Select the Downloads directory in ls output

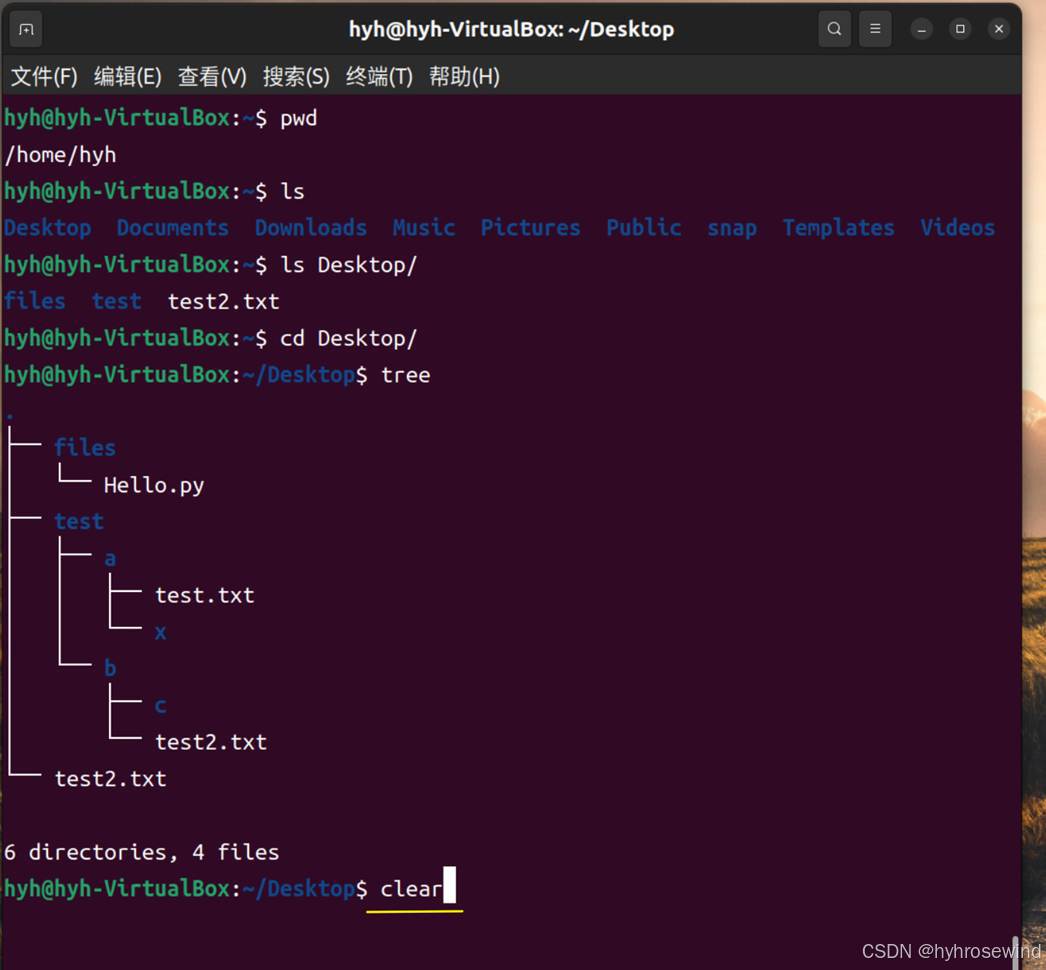(x=311, y=227)
